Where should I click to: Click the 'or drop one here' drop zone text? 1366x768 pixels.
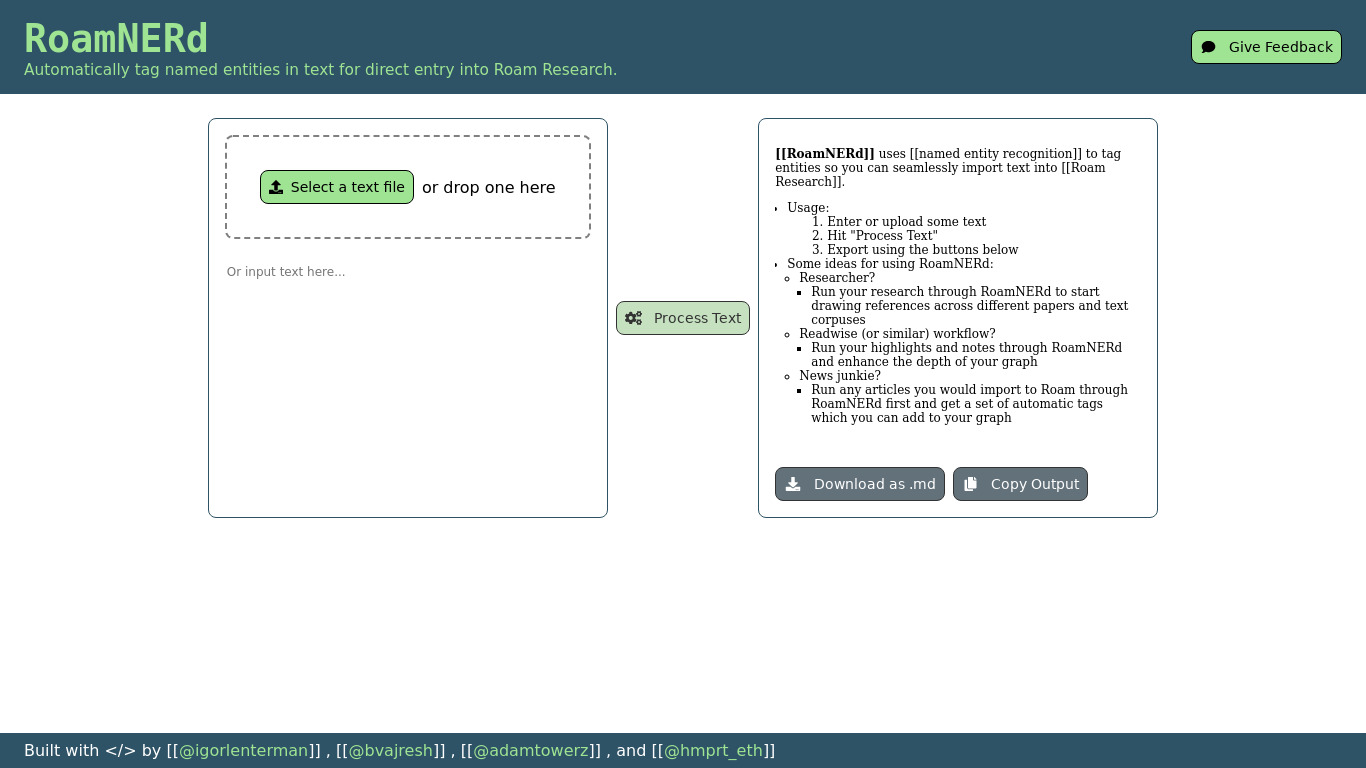pos(489,187)
